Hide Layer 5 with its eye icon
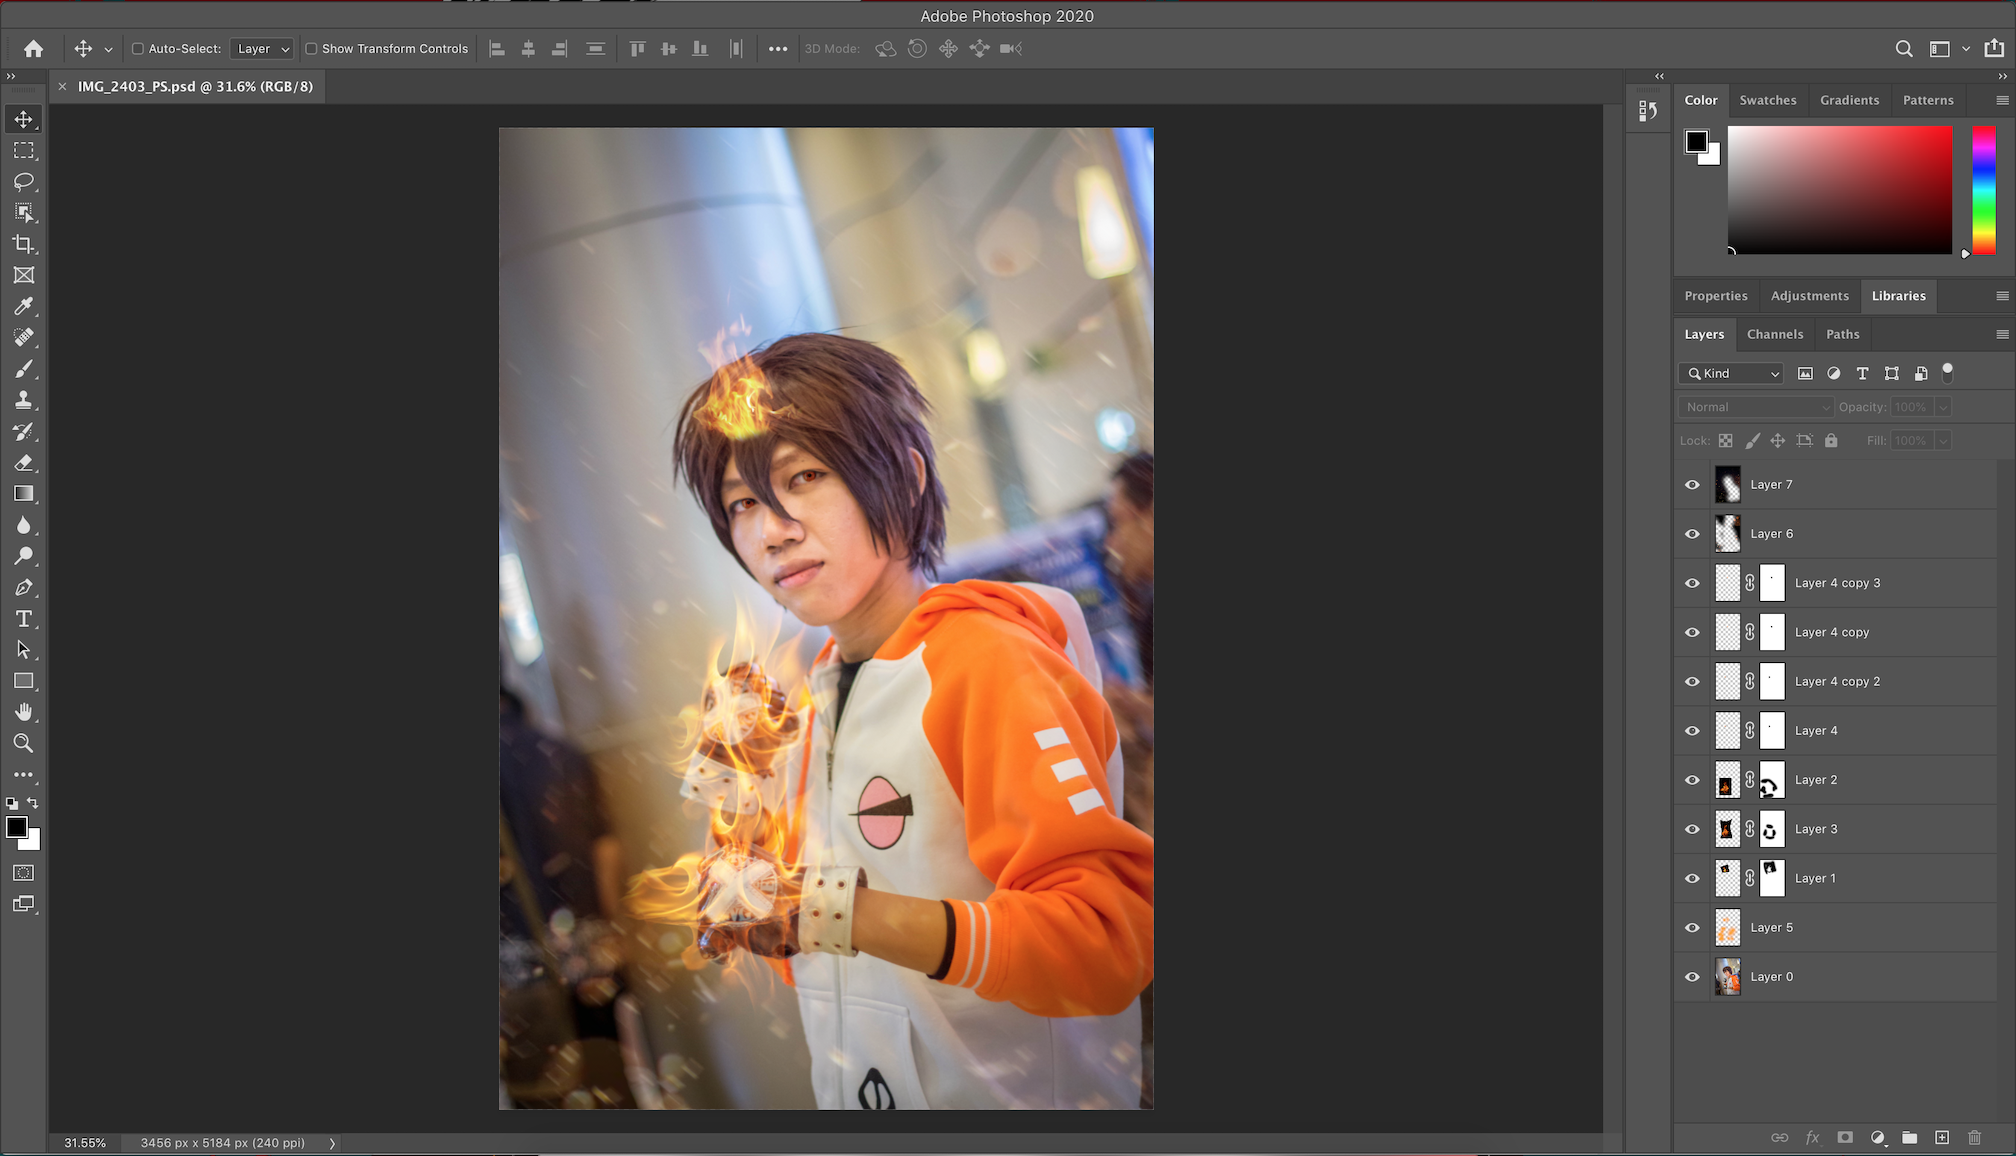Image resolution: width=2016 pixels, height=1156 pixels. pos(1692,928)
